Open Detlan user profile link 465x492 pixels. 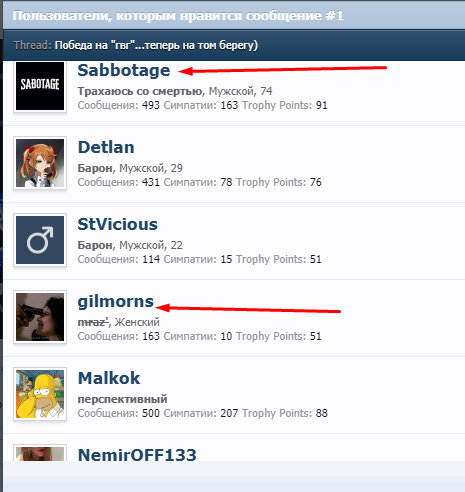106,147
